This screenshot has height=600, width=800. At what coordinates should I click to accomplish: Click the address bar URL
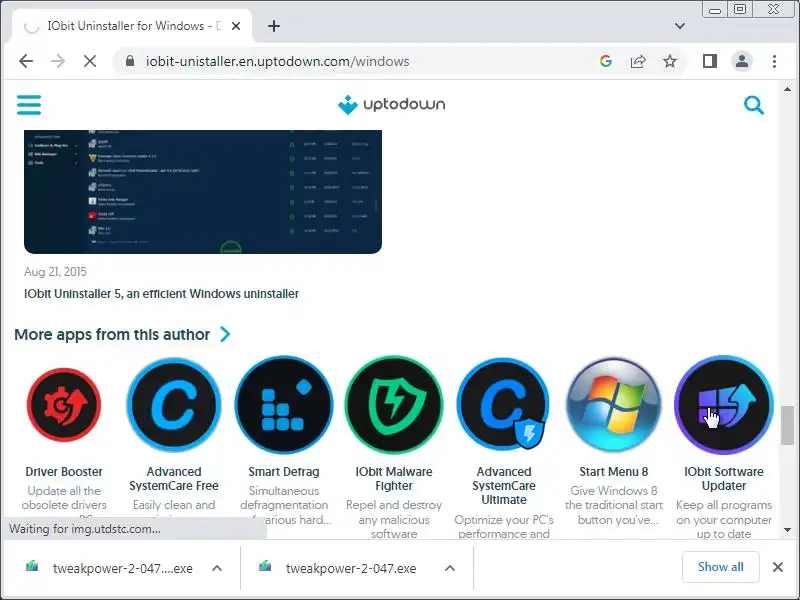pos(278,61)
